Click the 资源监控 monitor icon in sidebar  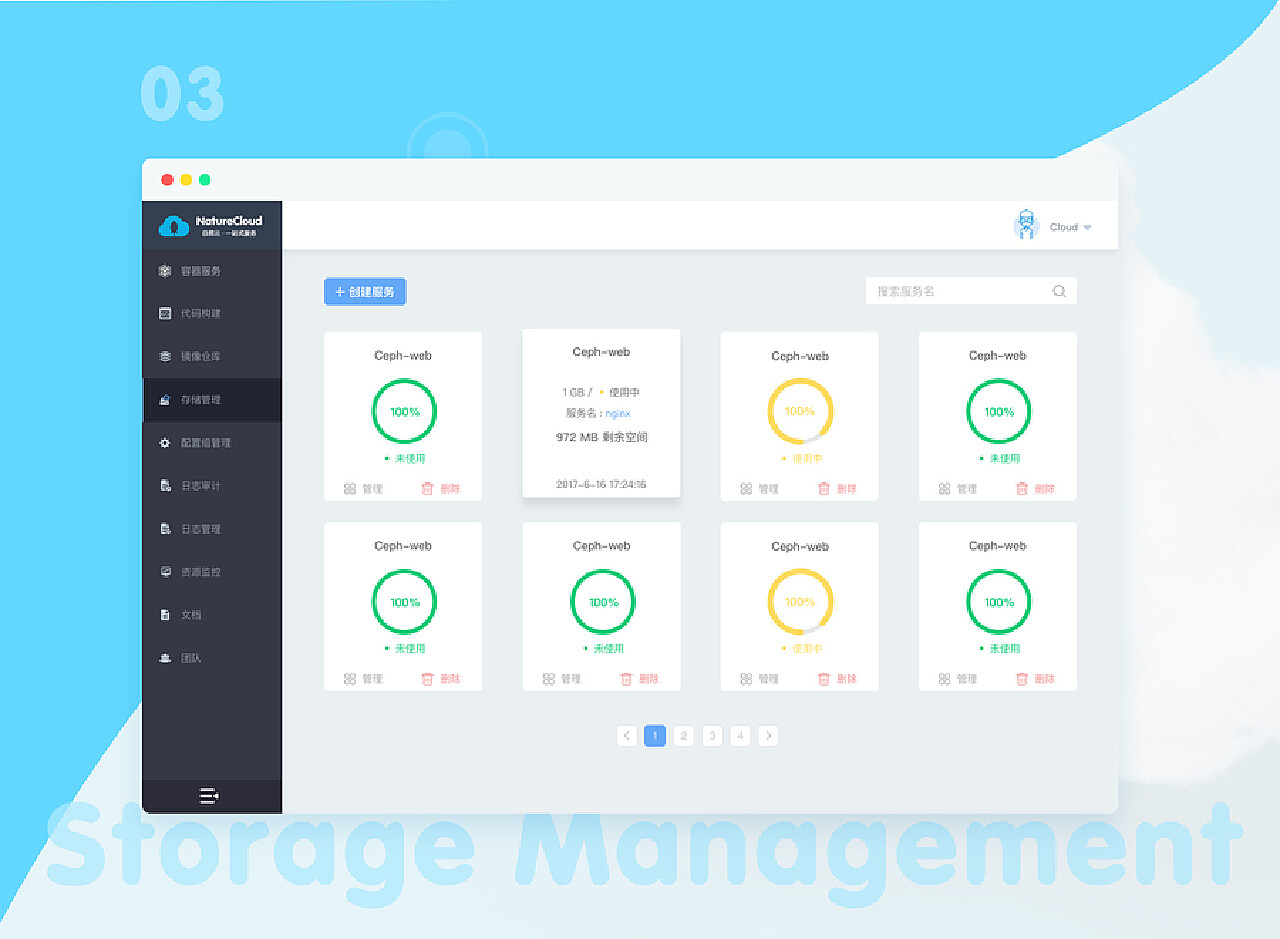click(x=166, y=572)
